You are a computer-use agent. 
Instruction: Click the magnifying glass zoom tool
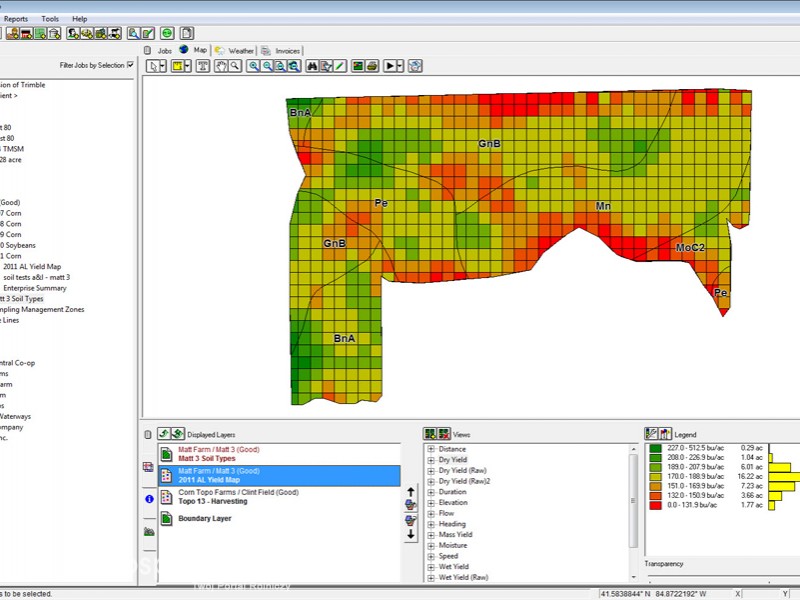tap(234, 66)
